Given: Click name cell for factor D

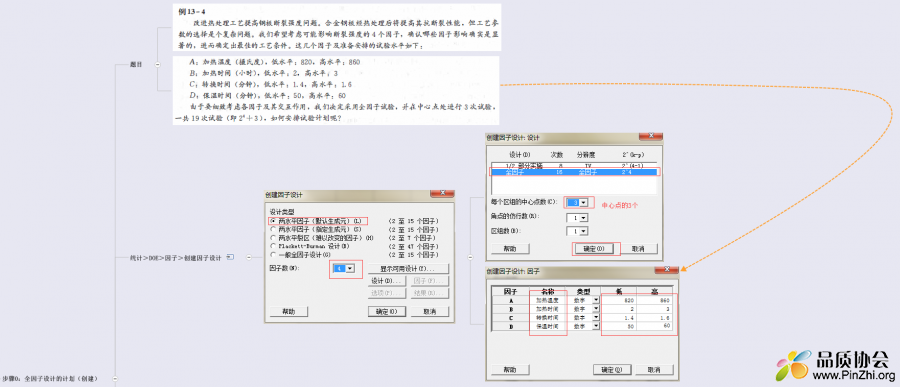Looking at the screenshot, I should tap(548, 326).
